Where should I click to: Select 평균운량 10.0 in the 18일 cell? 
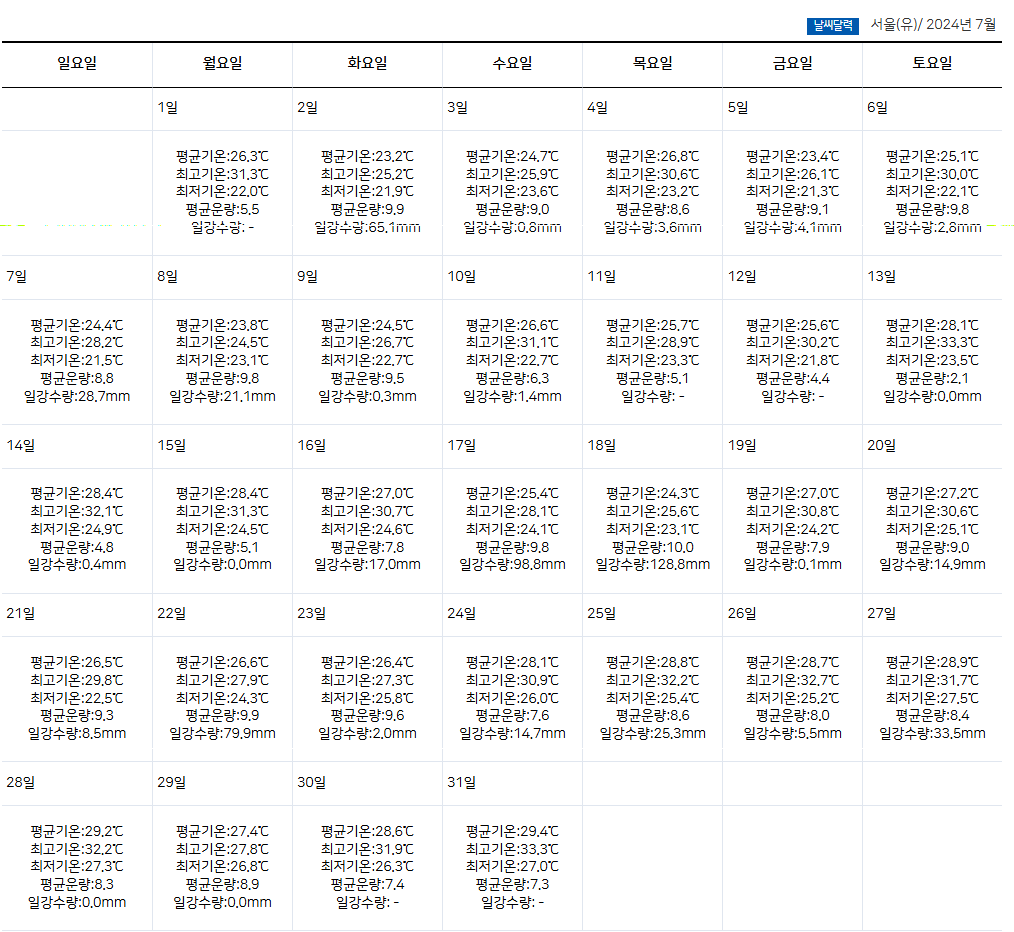click(x=652, y=547)
